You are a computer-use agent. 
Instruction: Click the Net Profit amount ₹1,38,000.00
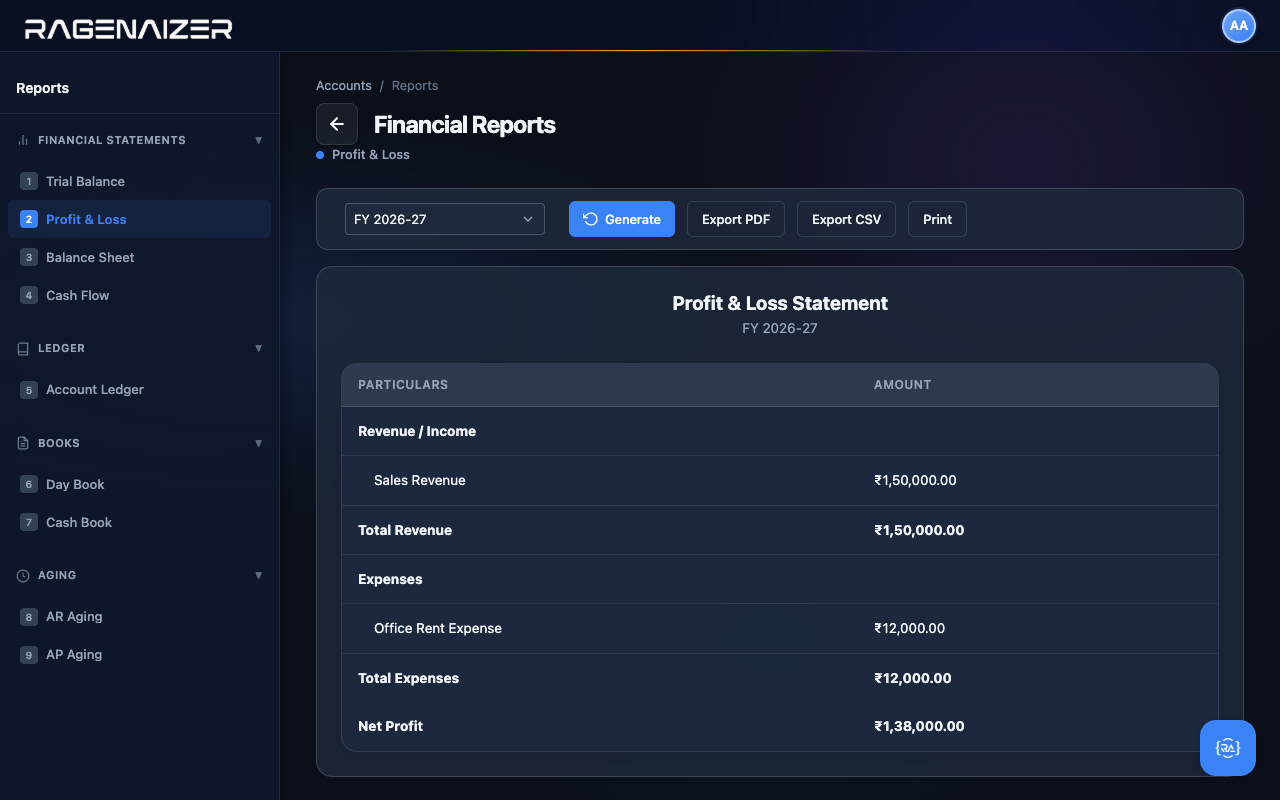[x=919, y=726]
